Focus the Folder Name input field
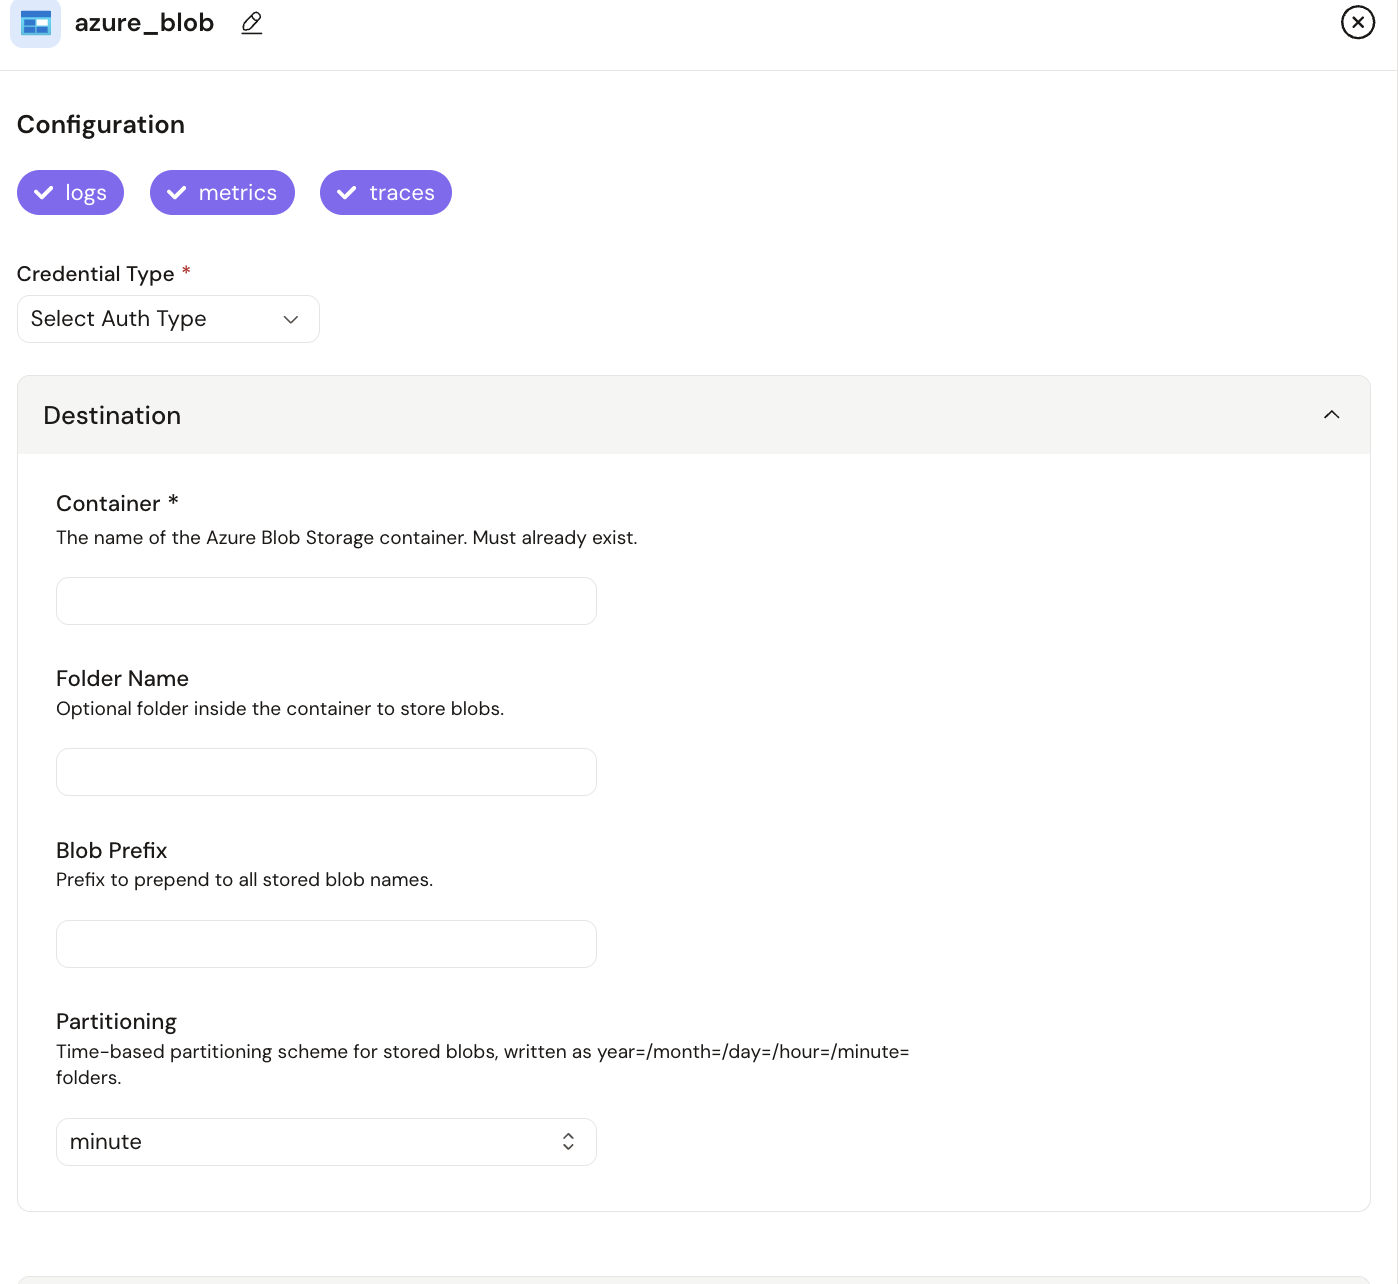This screenshot has width=1398, height=1284. (326, 772)
